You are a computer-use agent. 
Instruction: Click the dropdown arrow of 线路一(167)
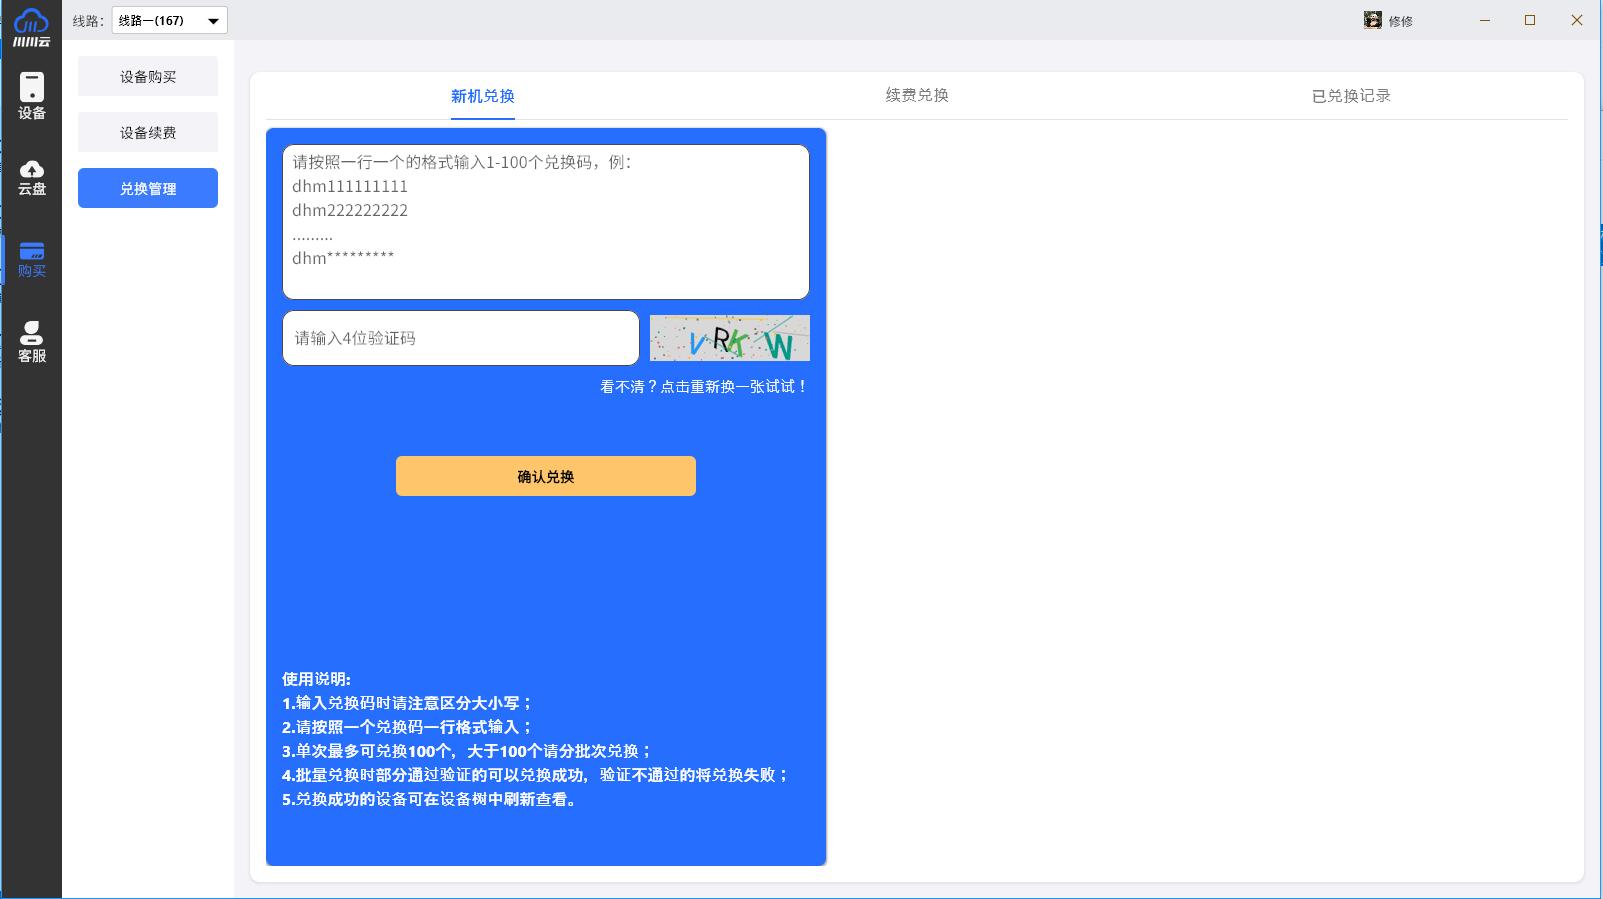click(213, 20)
